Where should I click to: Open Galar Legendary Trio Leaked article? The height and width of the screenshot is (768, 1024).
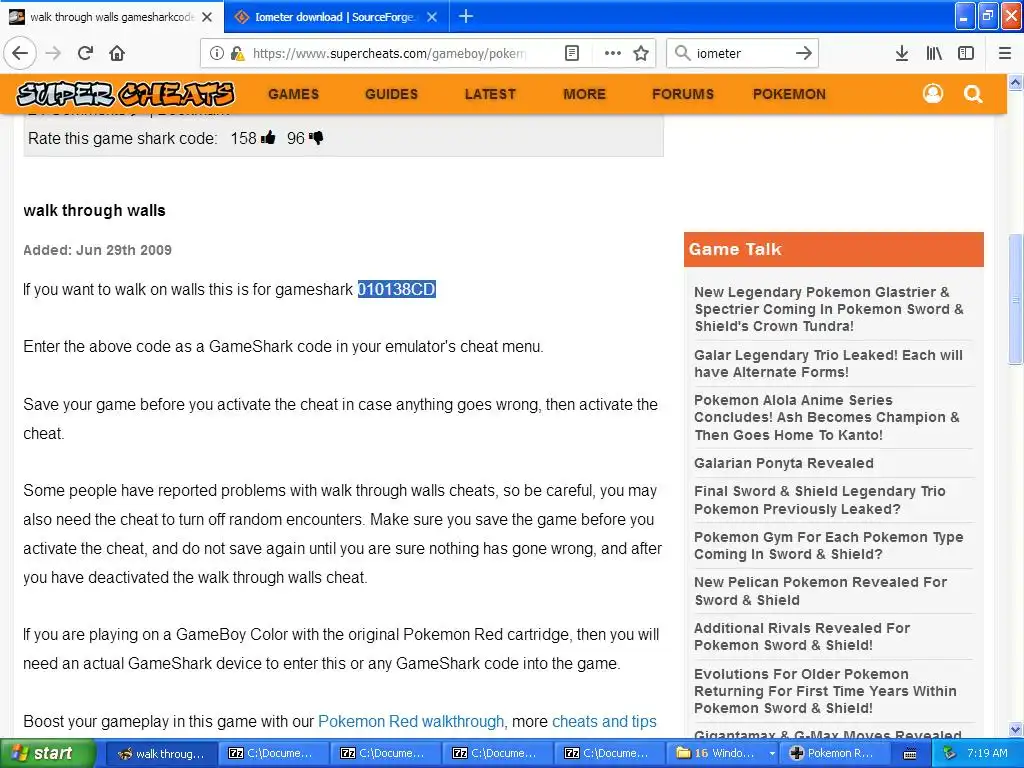828,363
